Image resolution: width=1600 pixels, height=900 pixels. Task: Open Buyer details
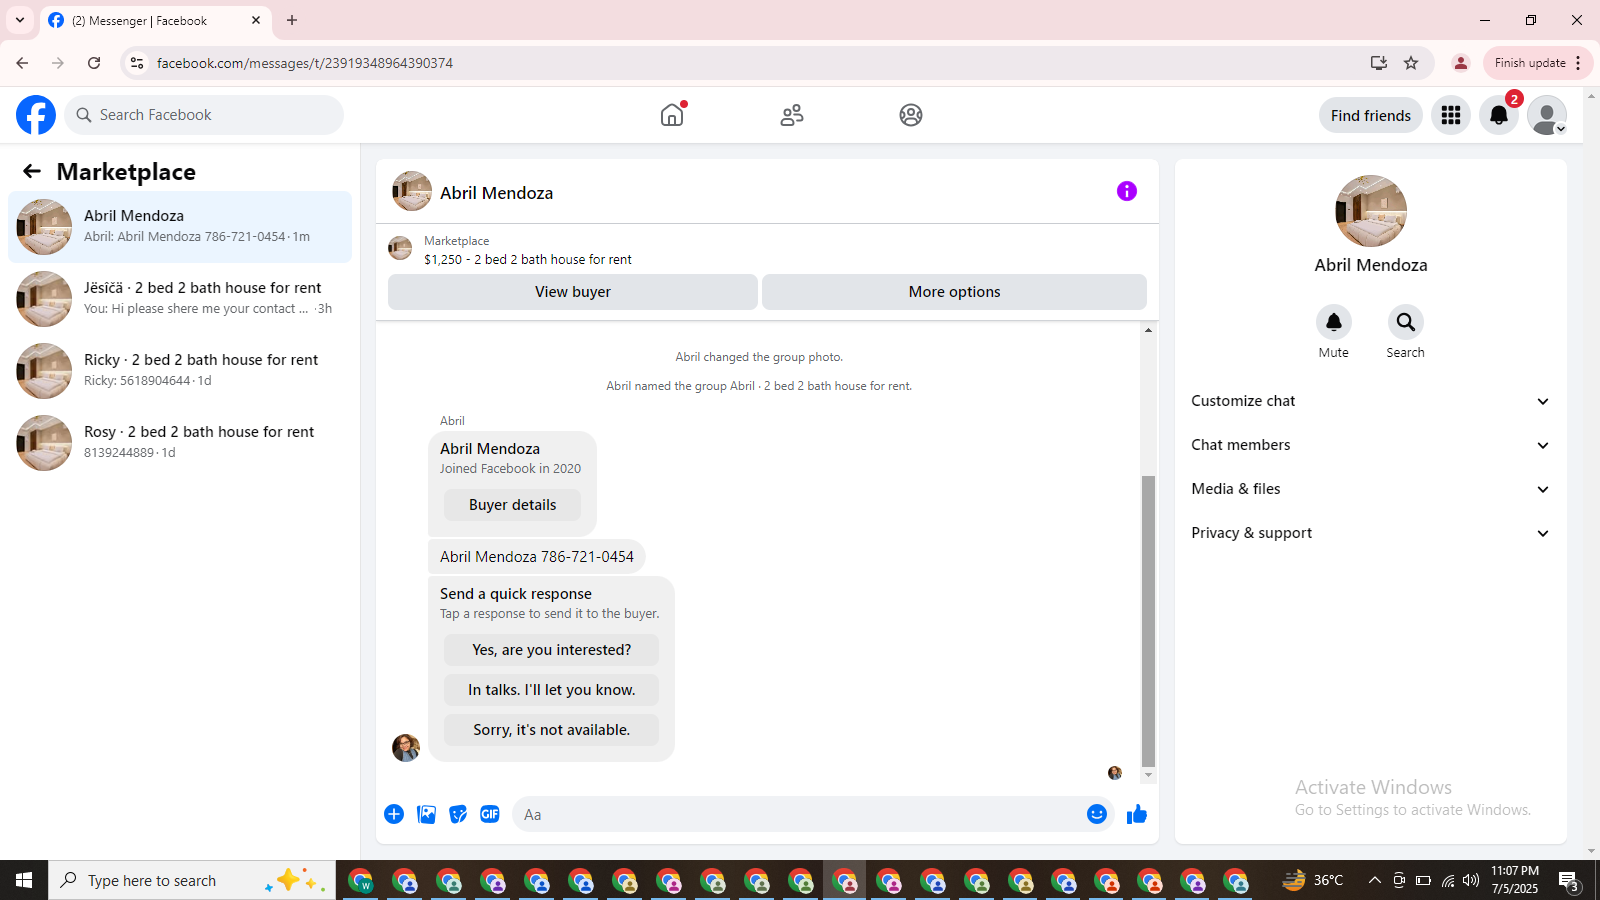[x=512, y=505]
